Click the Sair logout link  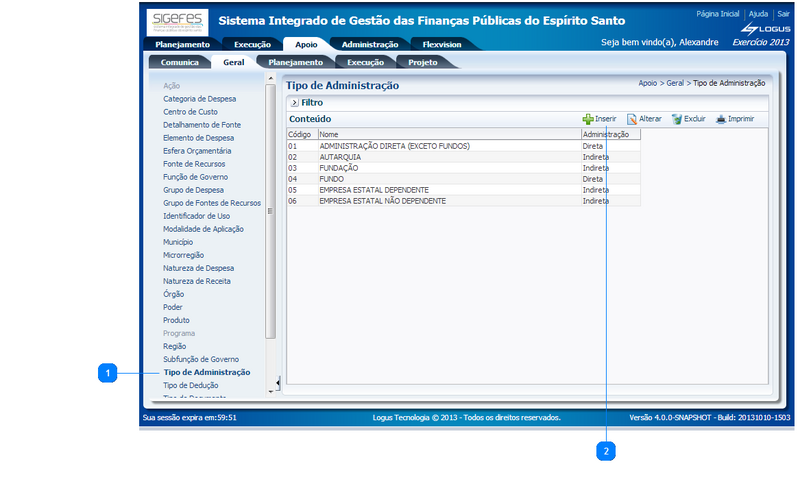pyautogui.click(x=783, y=14)
